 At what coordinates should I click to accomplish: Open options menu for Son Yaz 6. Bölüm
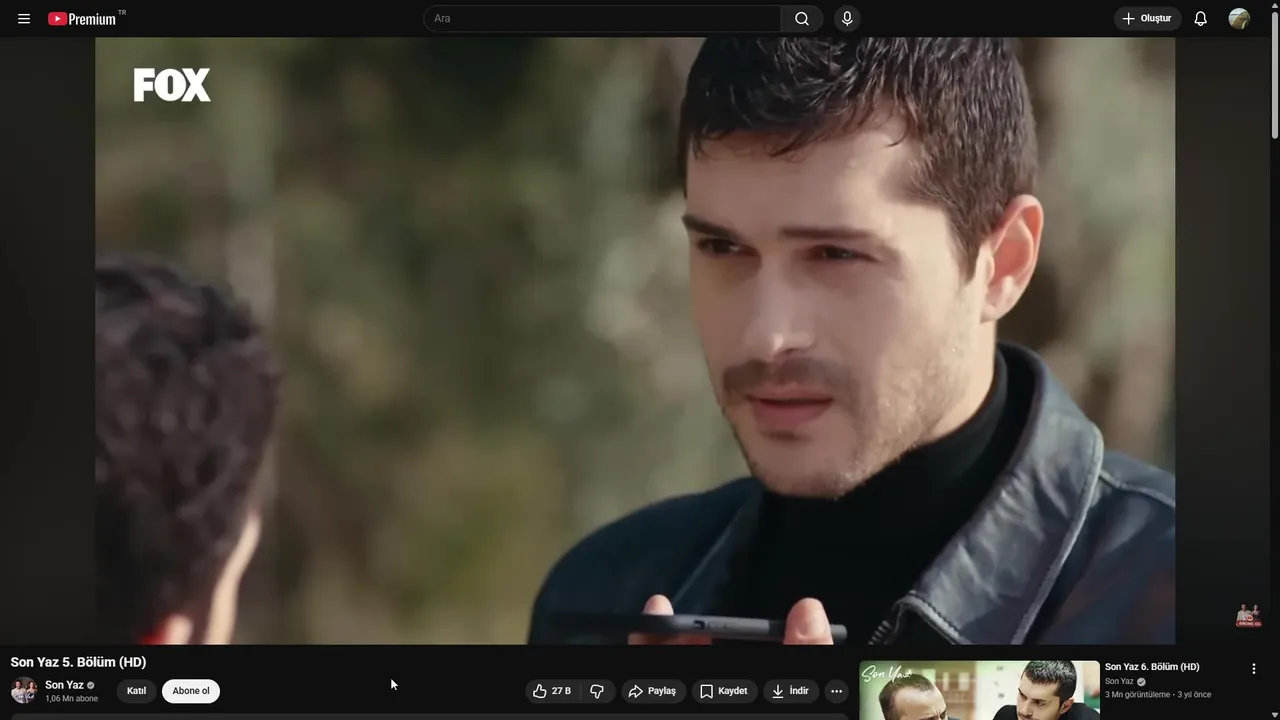point(1254,669)
